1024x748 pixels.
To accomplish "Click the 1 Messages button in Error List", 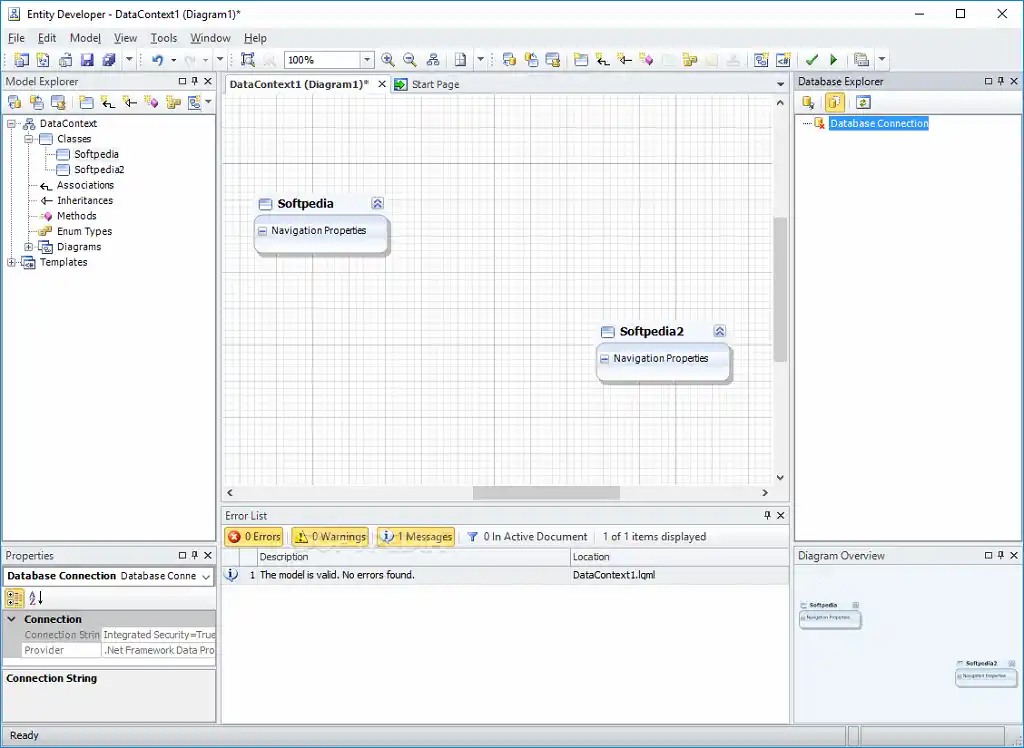I will point(416,536).
